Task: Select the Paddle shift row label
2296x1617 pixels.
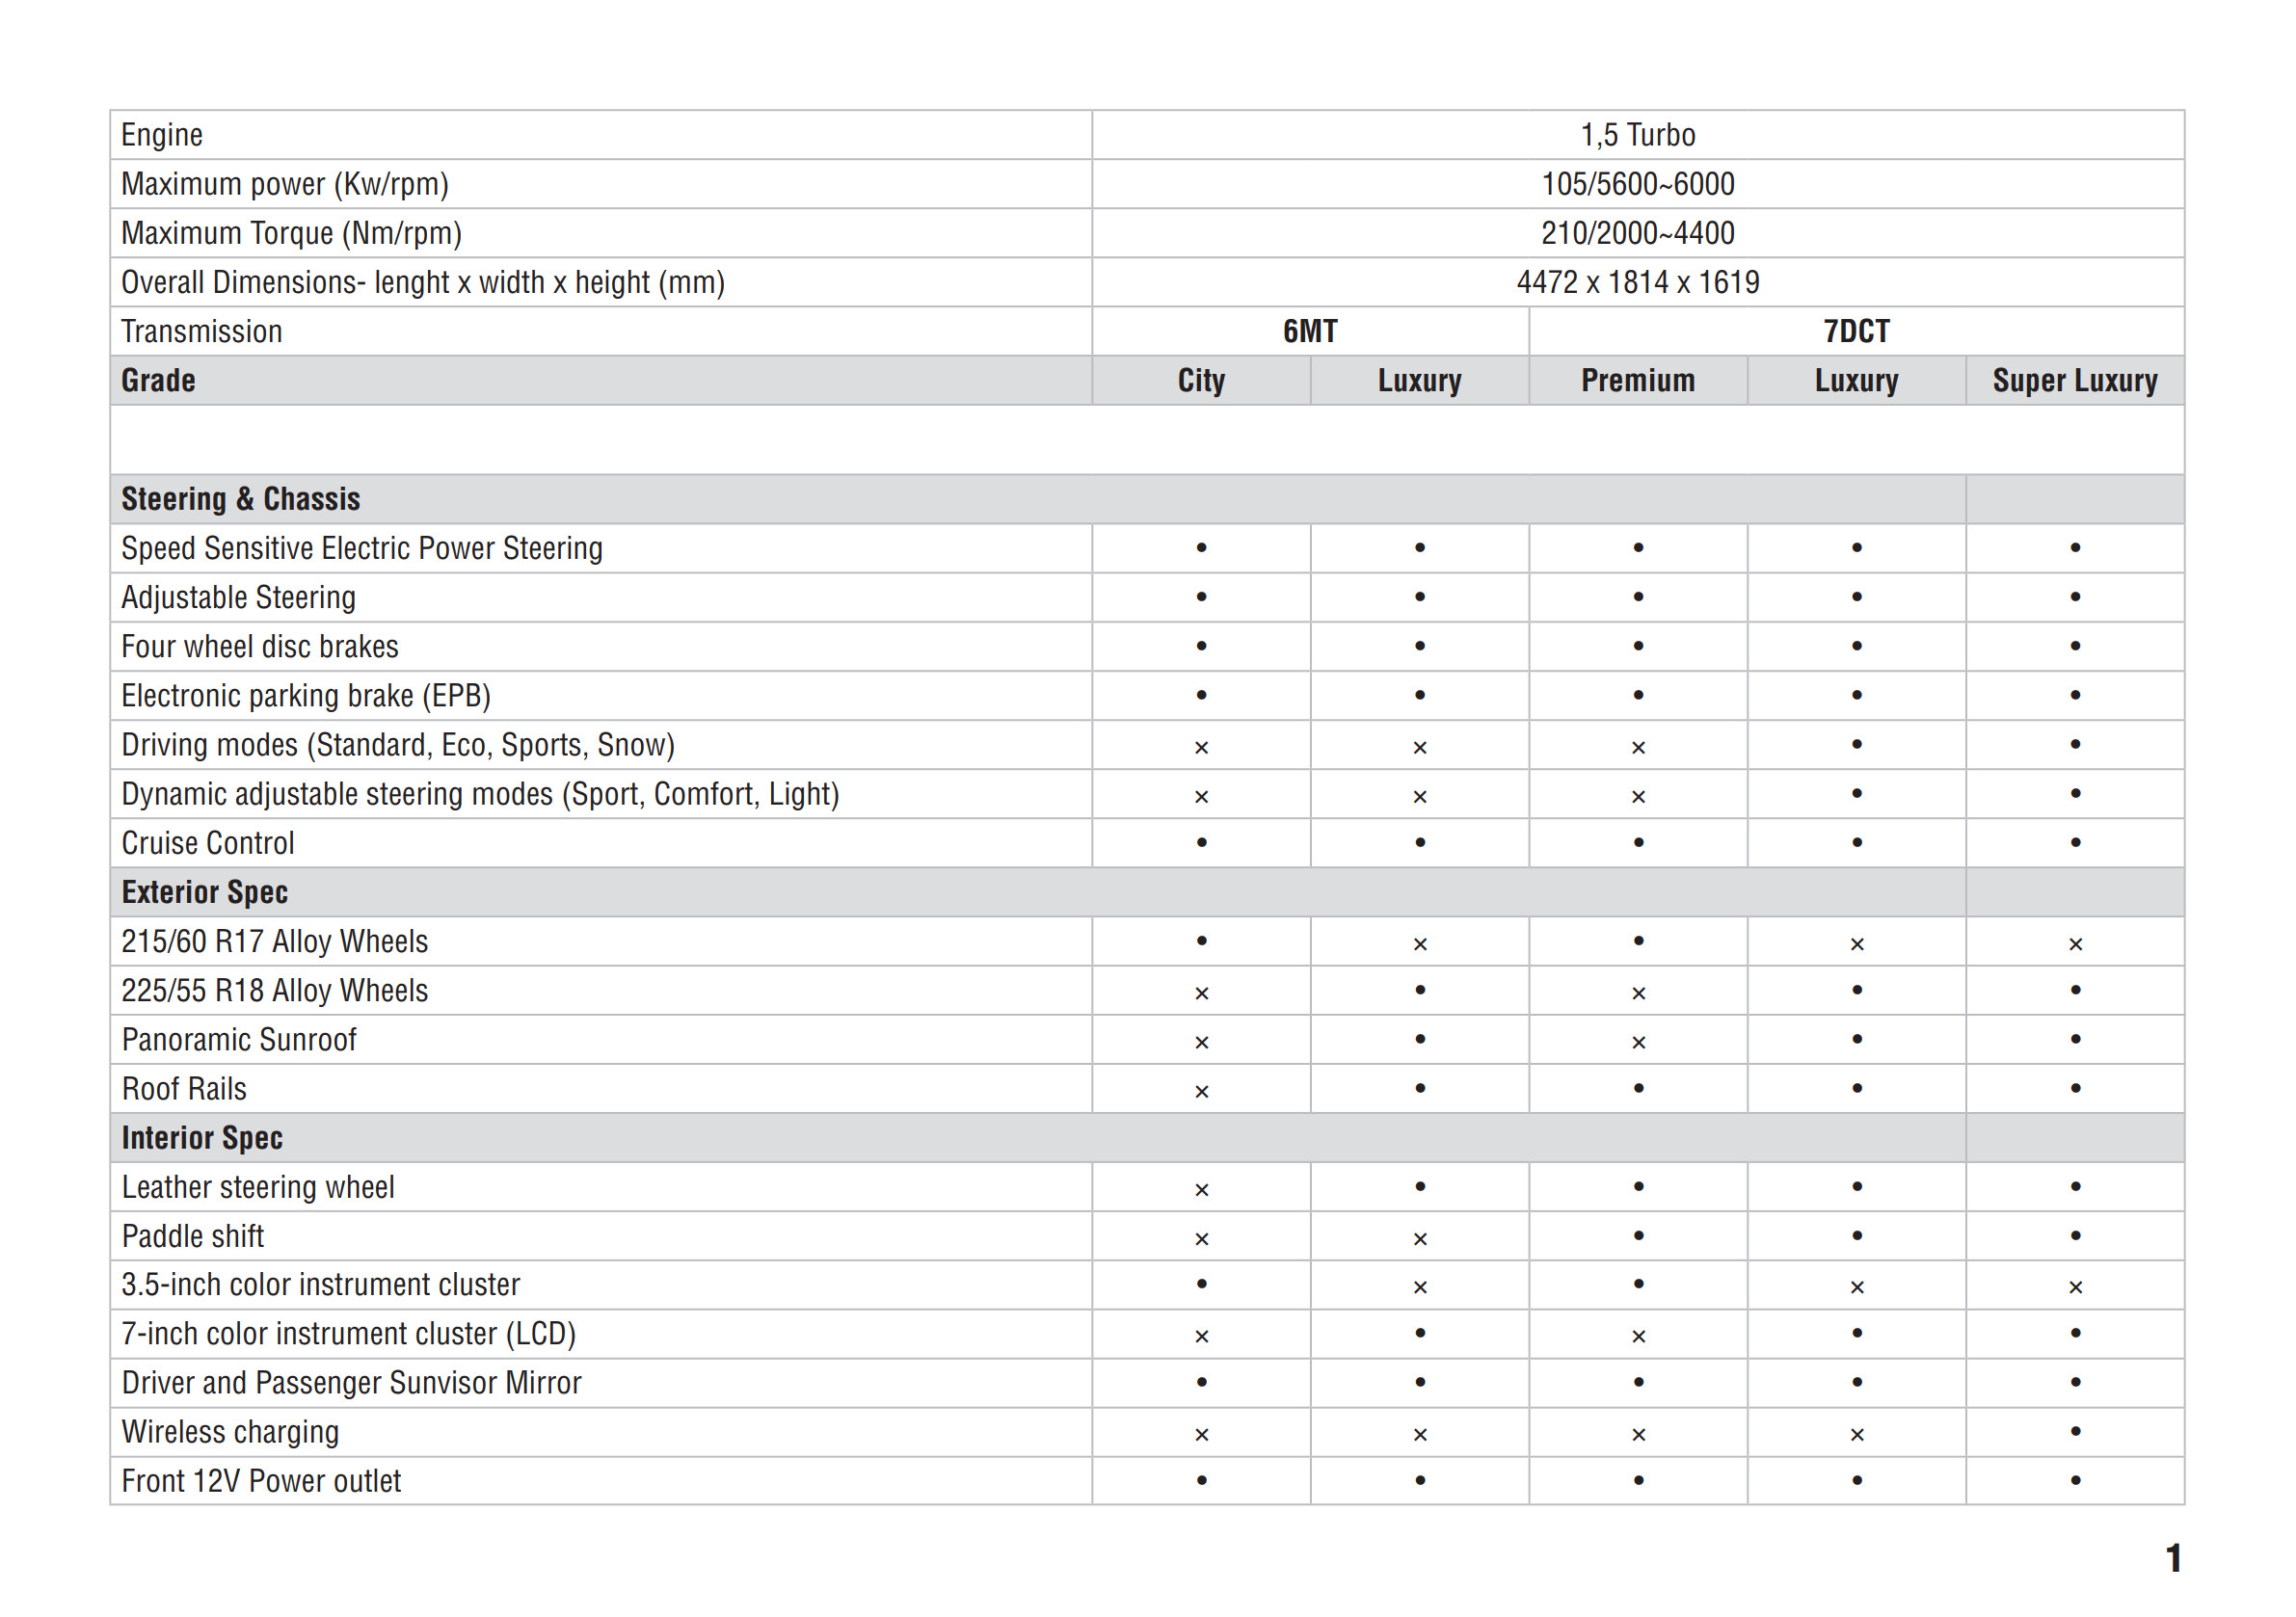Action: (x=193, y=1236)
